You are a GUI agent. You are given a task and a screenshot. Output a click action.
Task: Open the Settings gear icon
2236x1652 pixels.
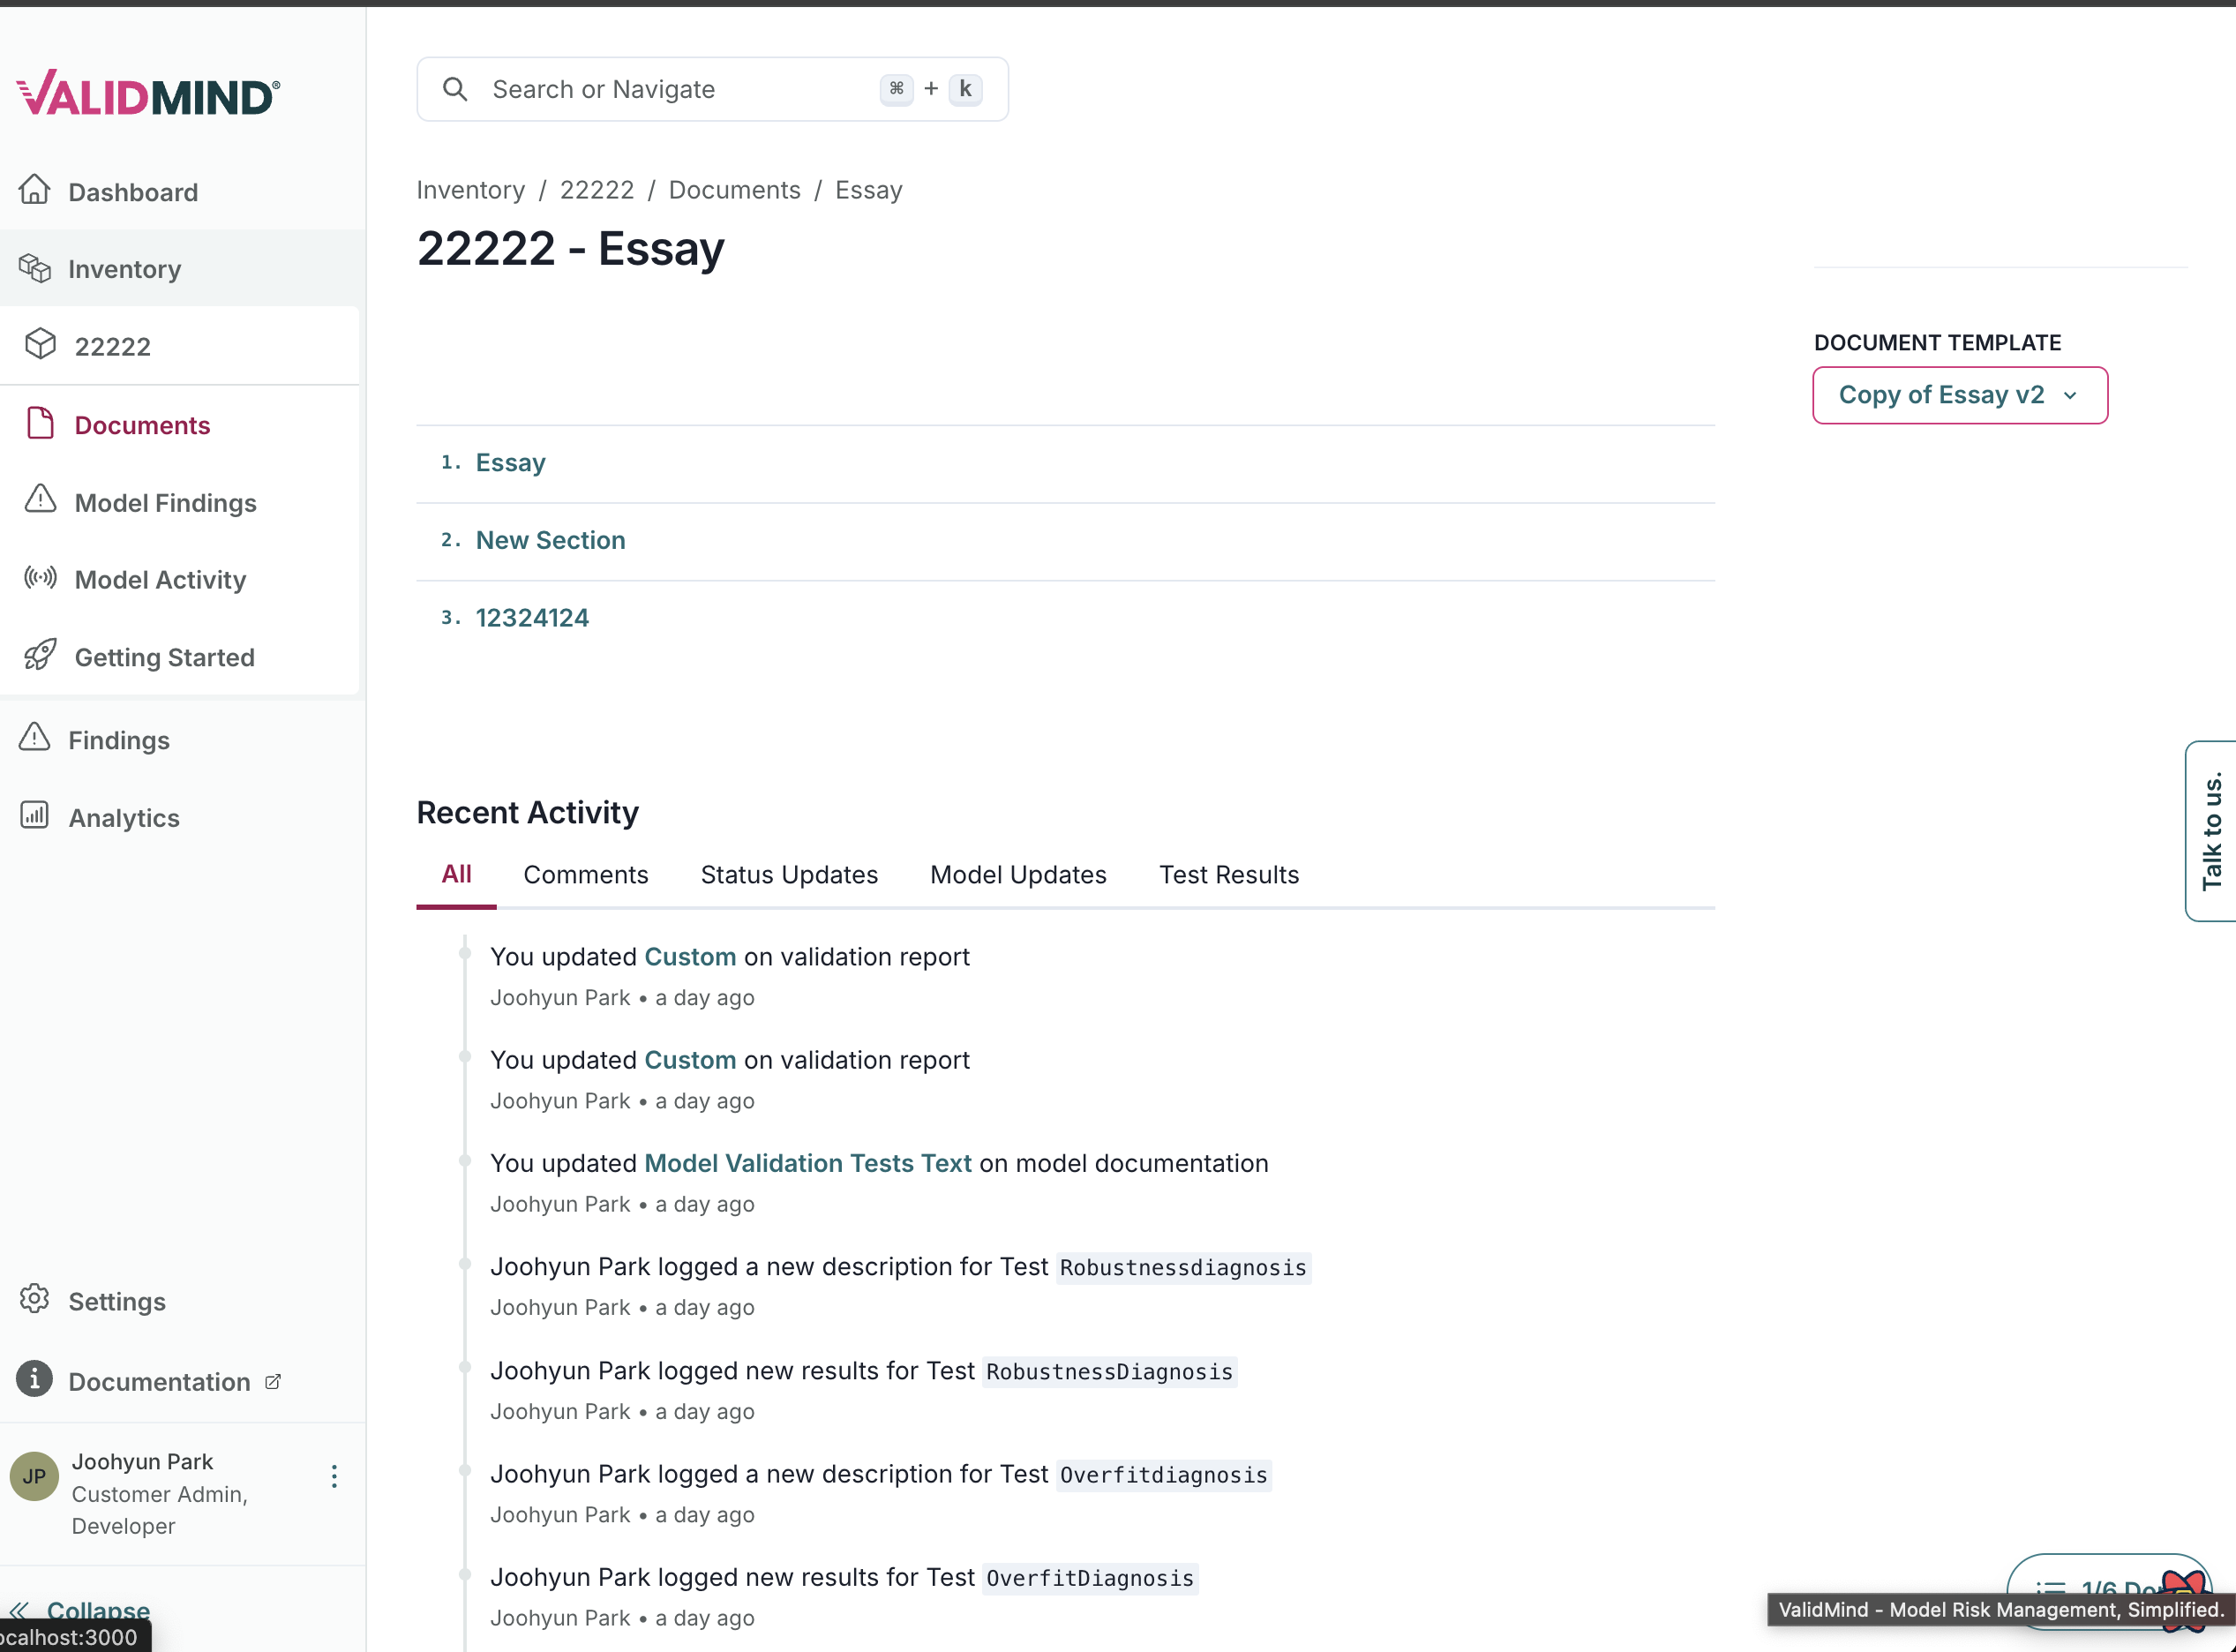34,1299
